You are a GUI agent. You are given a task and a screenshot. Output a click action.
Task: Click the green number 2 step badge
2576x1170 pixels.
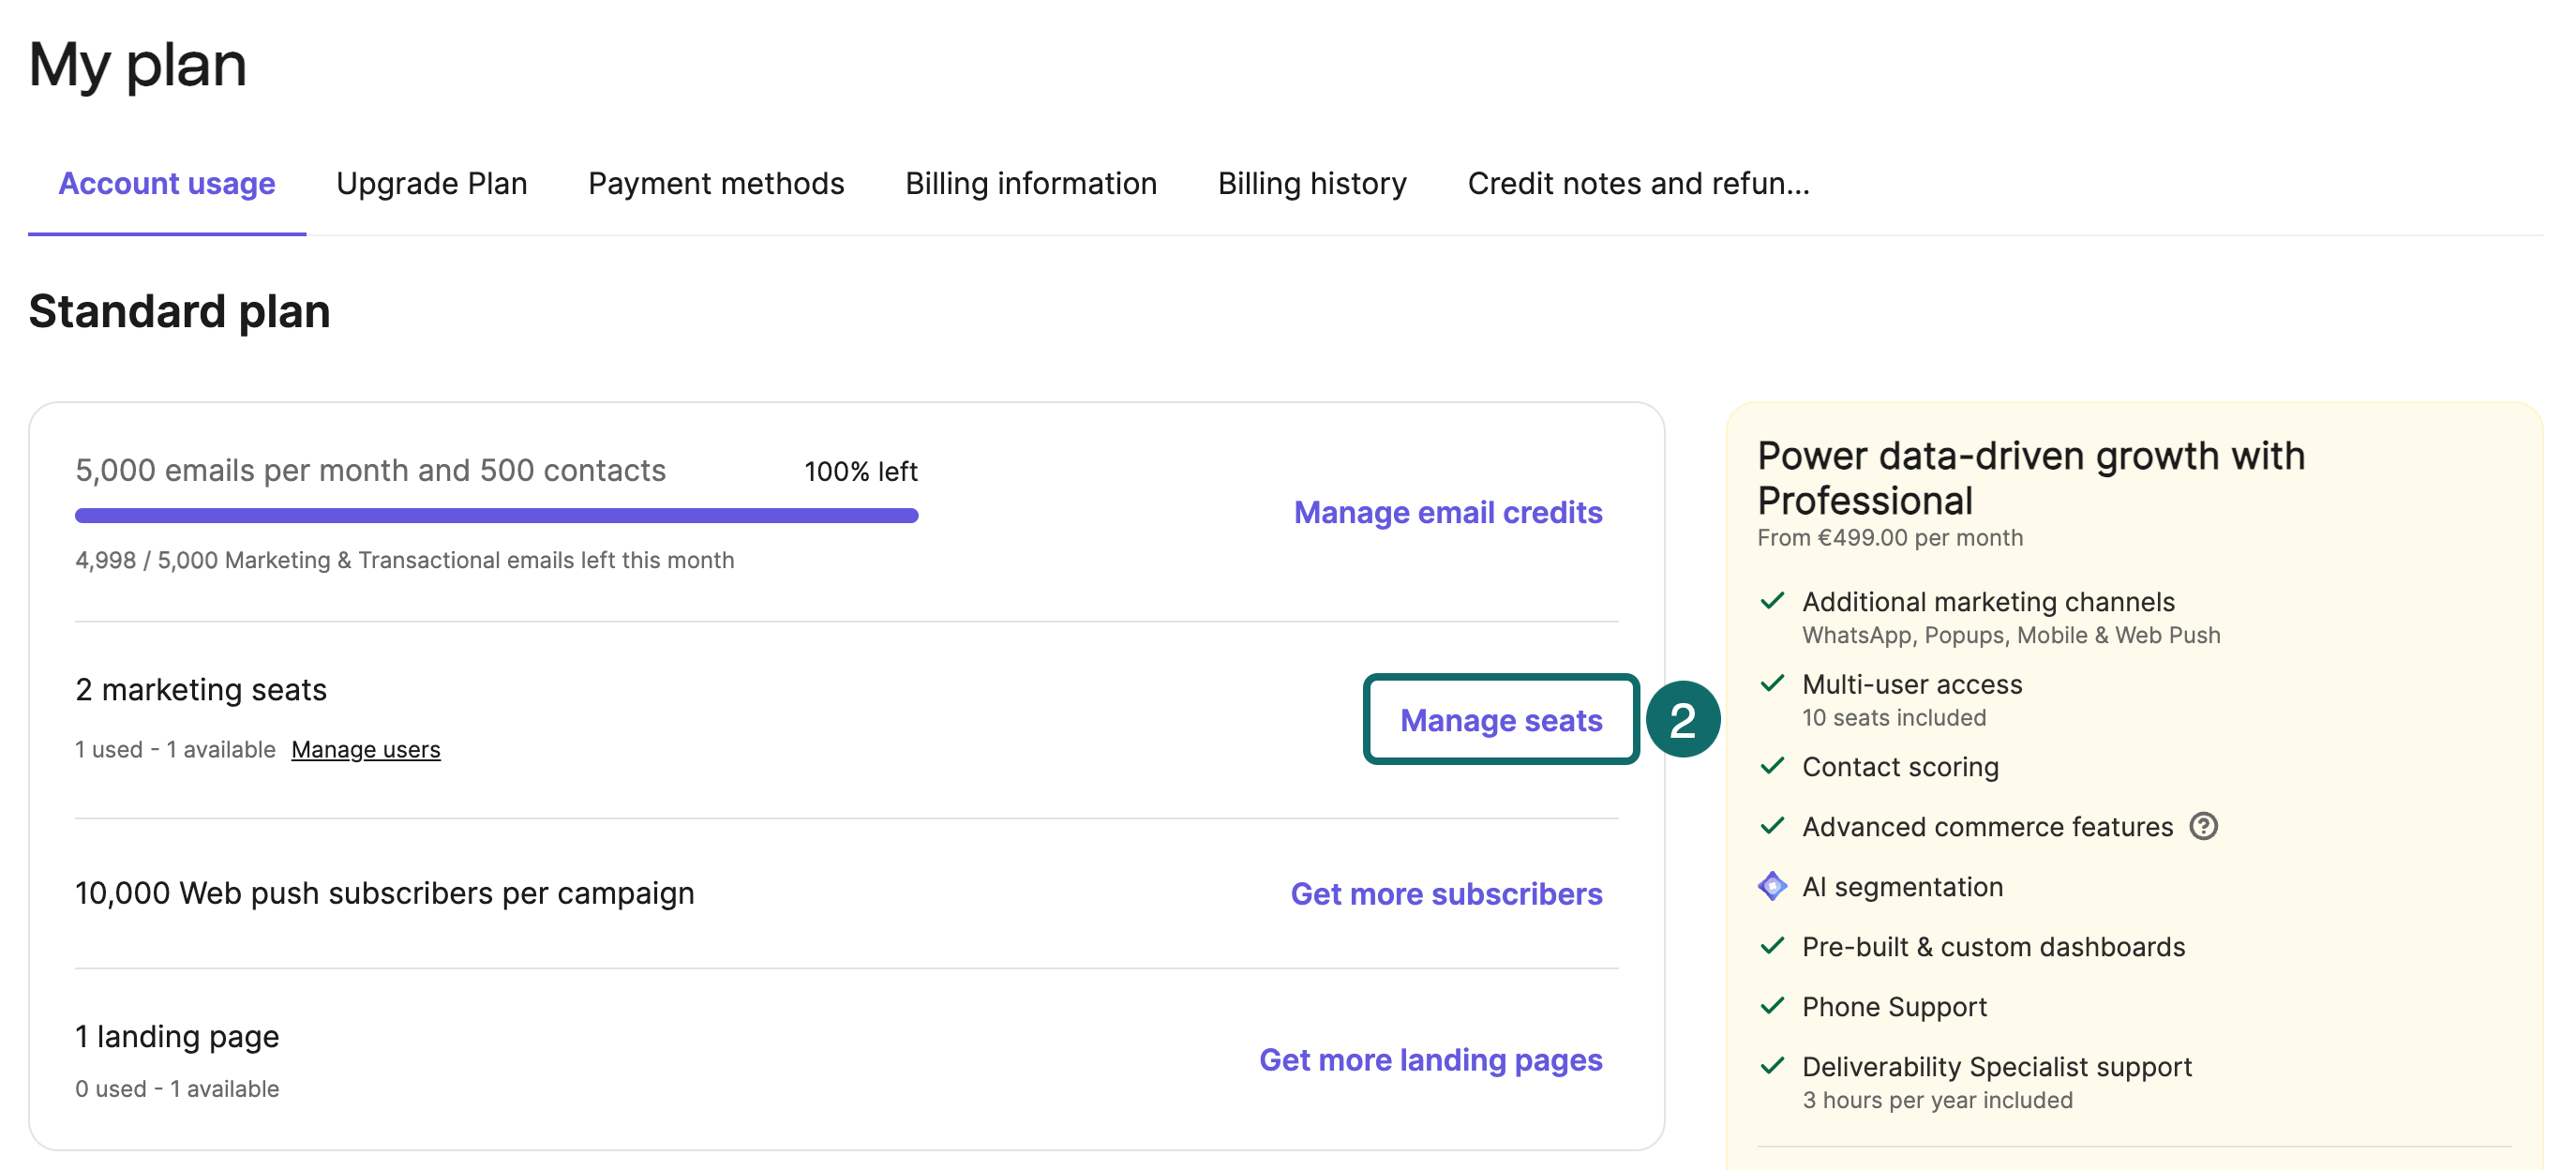(1682, 720)
